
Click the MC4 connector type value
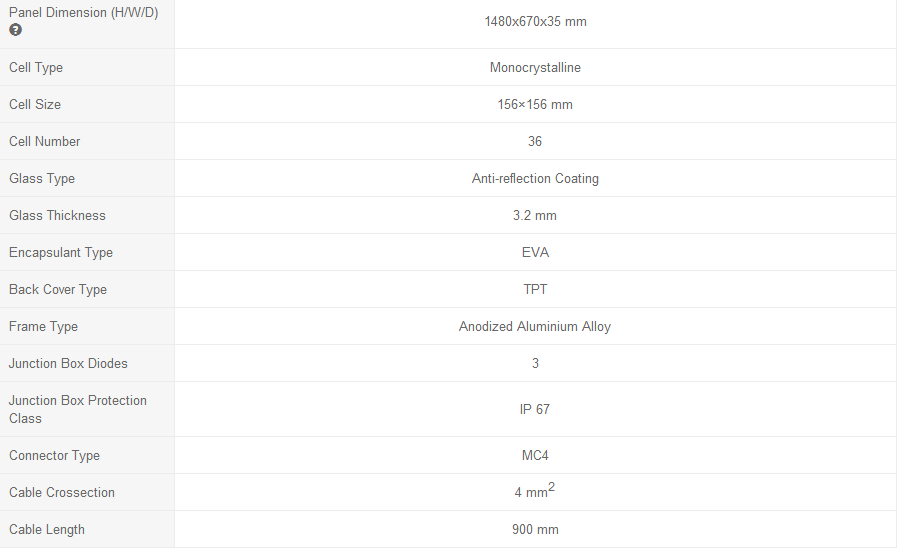point(535,456)
